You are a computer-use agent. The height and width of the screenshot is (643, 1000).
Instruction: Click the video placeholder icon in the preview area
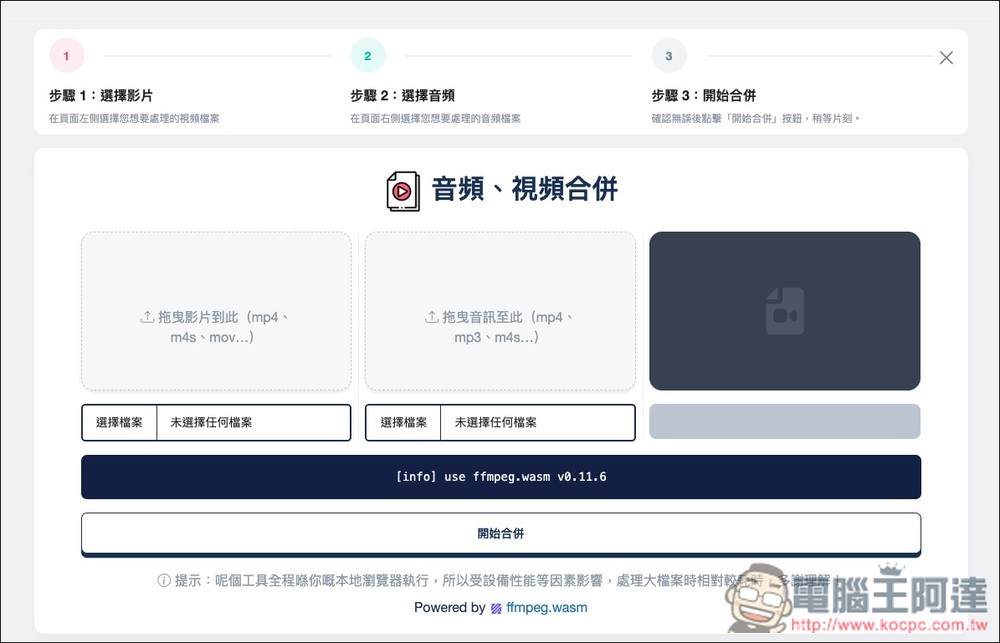(x=784, y=310)
